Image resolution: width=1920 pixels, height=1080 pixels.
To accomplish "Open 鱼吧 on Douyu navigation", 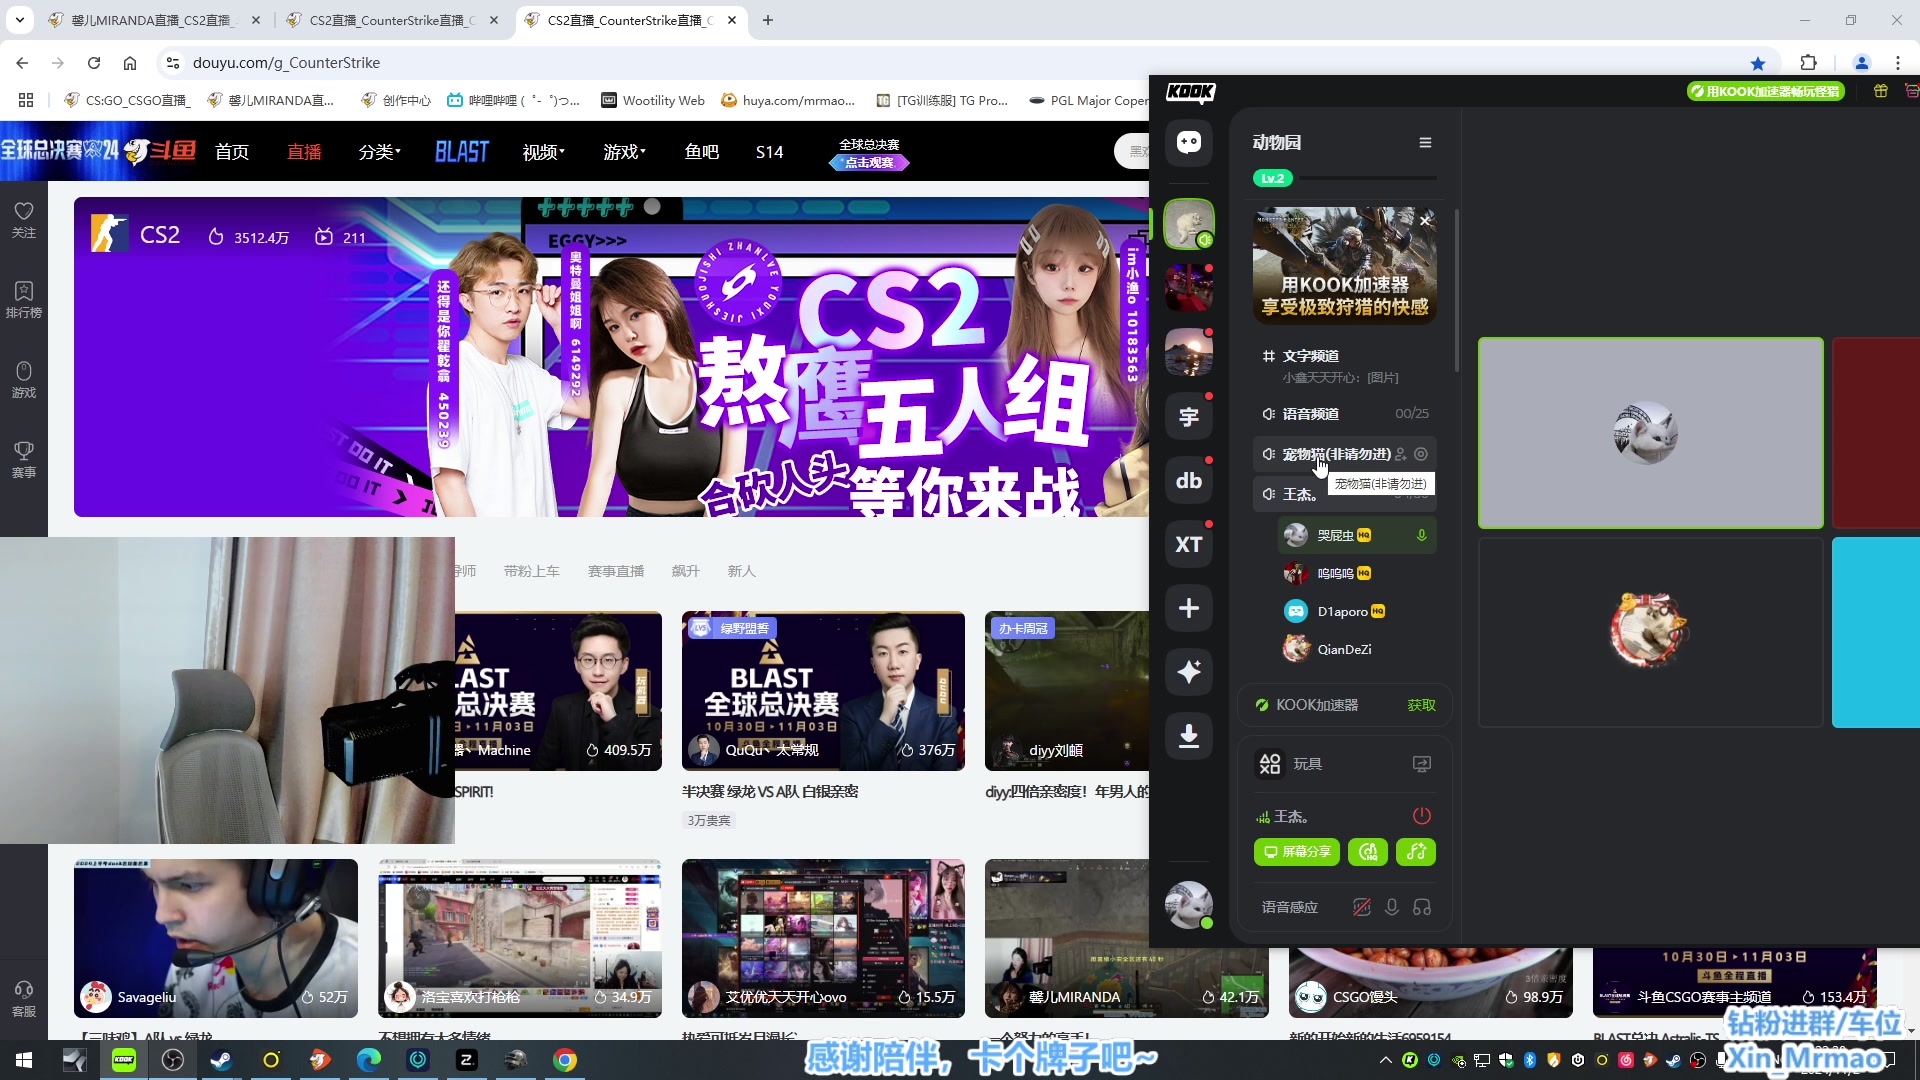I will tap(702, 152).
